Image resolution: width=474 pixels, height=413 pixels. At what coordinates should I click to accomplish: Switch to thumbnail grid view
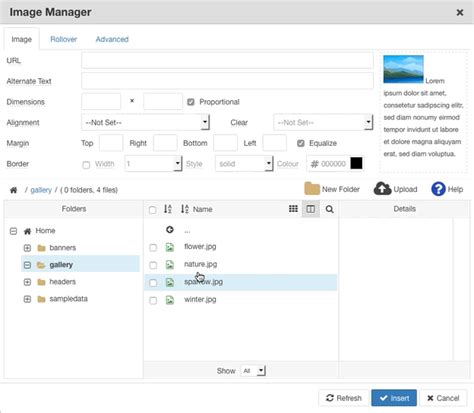293,209
